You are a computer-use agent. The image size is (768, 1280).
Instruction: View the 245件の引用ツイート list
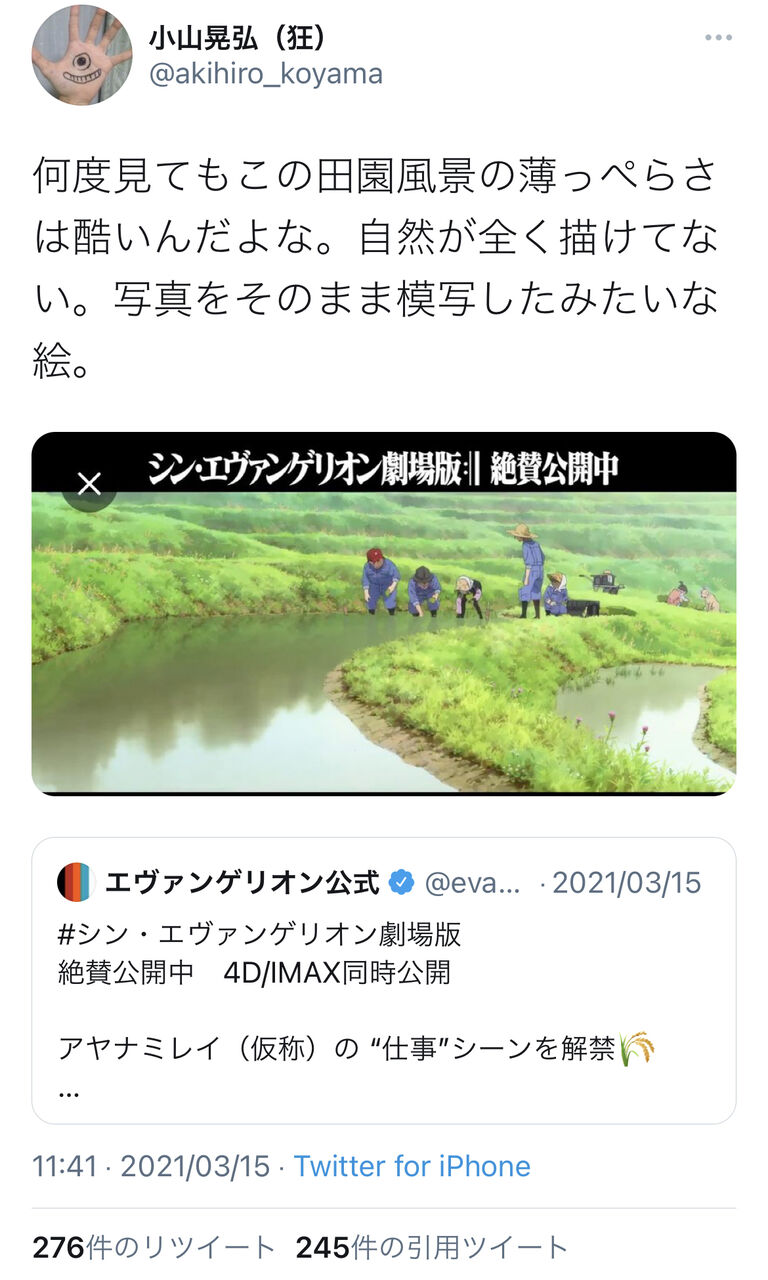[432, 1247]
